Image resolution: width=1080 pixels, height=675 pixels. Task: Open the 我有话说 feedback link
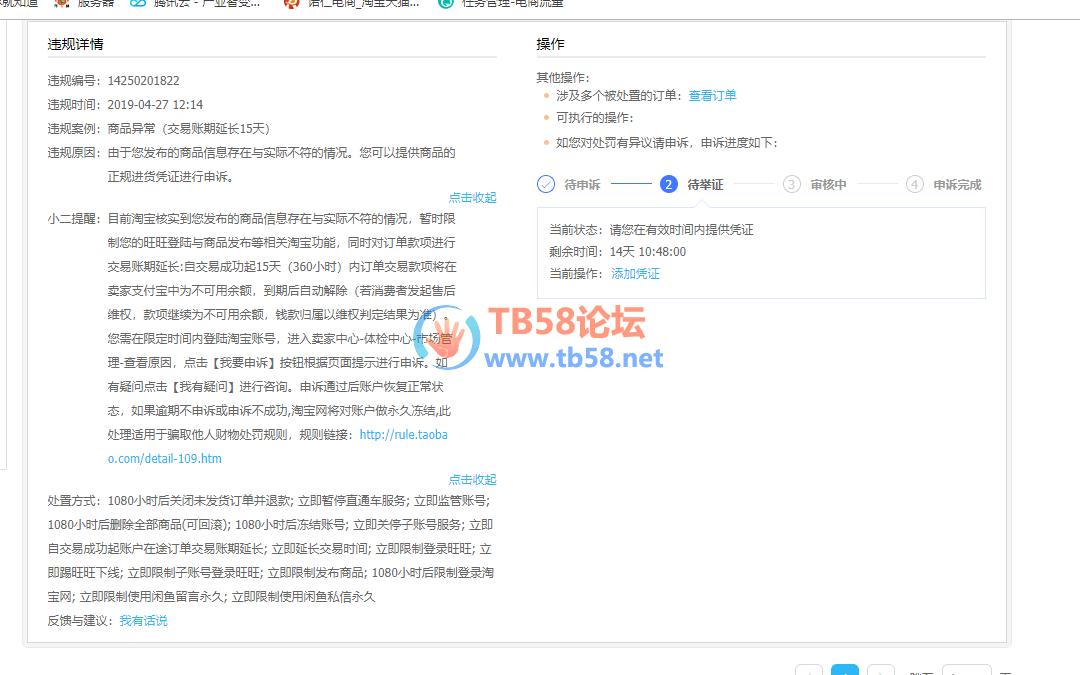pos(143,621)
